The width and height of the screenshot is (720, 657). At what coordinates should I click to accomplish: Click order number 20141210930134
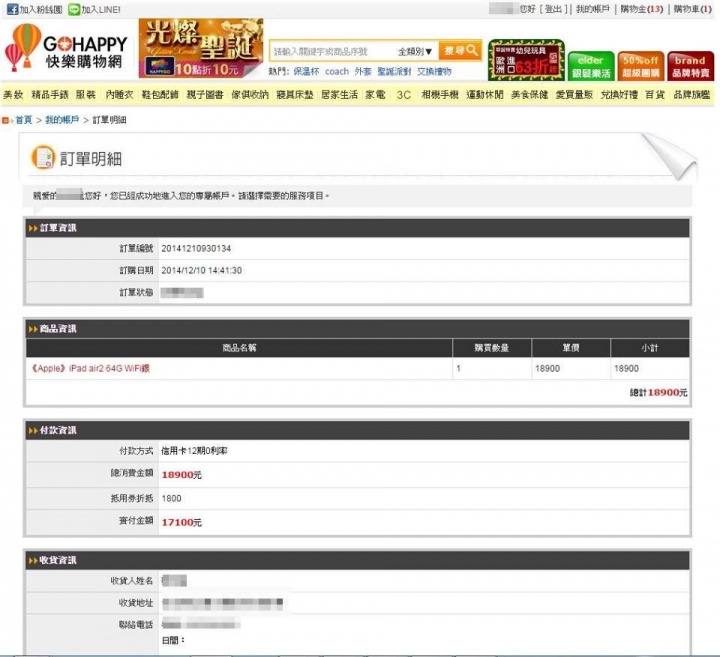pos(196,249)
